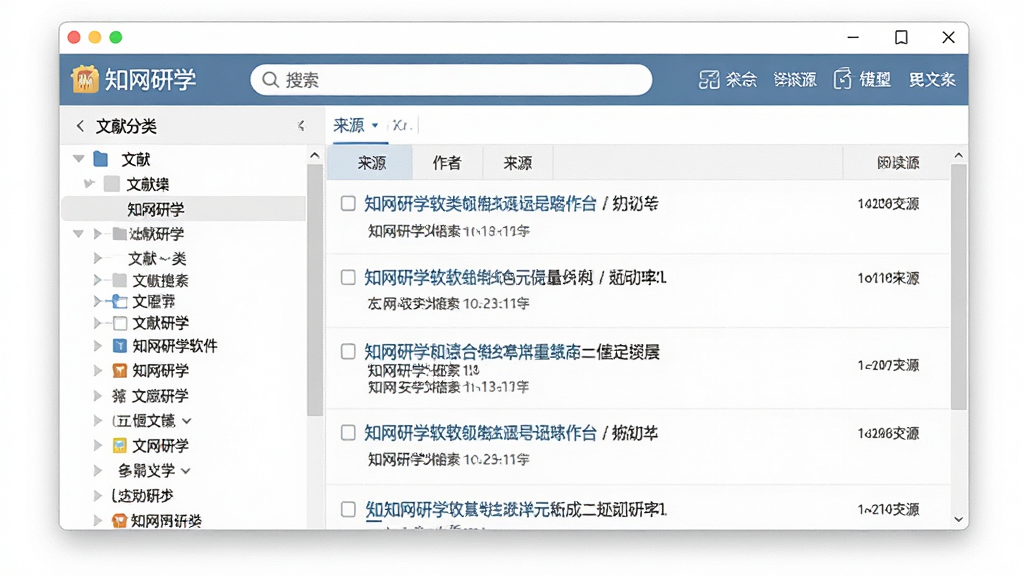This screenshot has width=1024, height=576.
Task: Click the article list scrollbar up arrow
Action: click(x=959, y=155)
